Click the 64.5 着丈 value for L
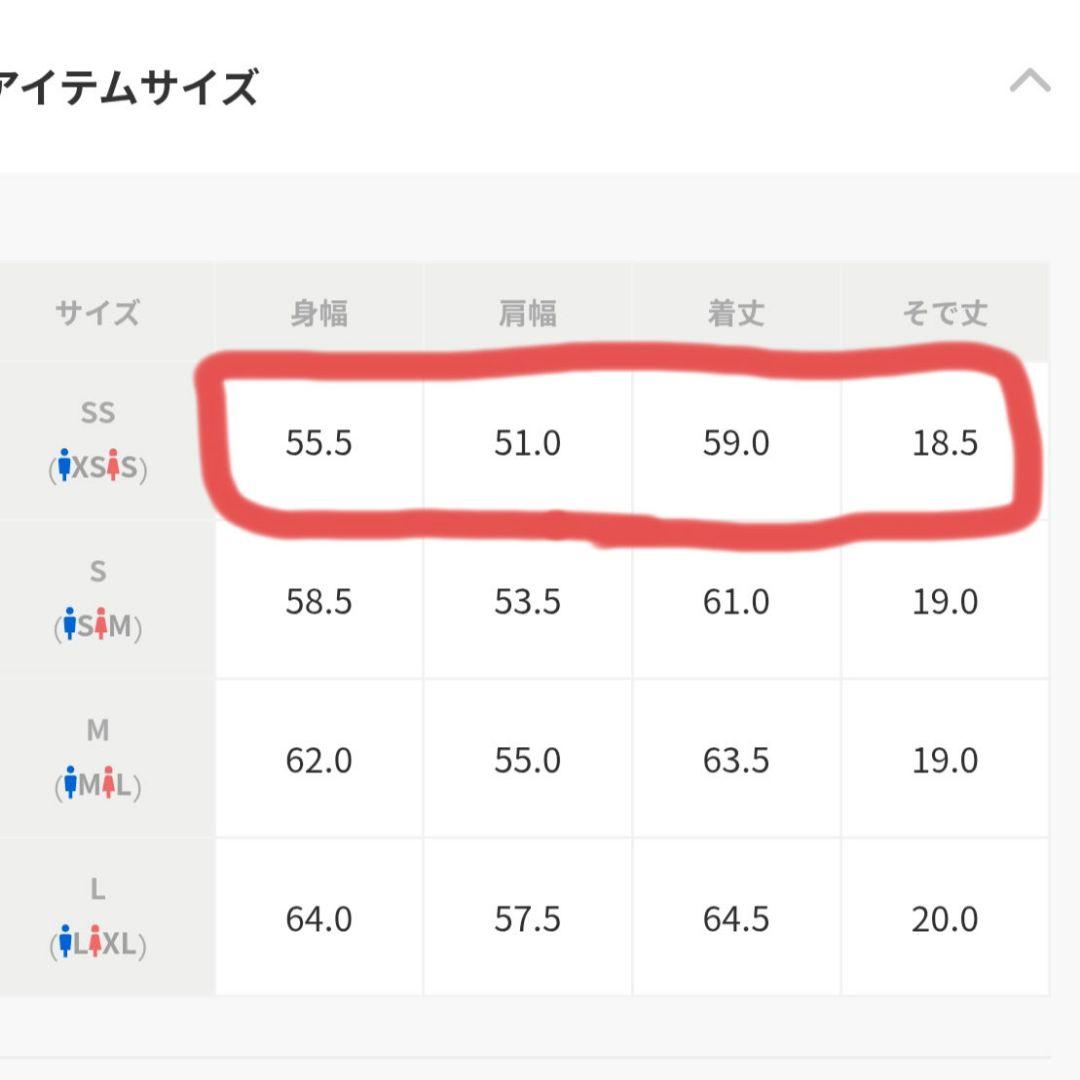The height and width of the screenshot is (1080, 1080). point(736,920)
